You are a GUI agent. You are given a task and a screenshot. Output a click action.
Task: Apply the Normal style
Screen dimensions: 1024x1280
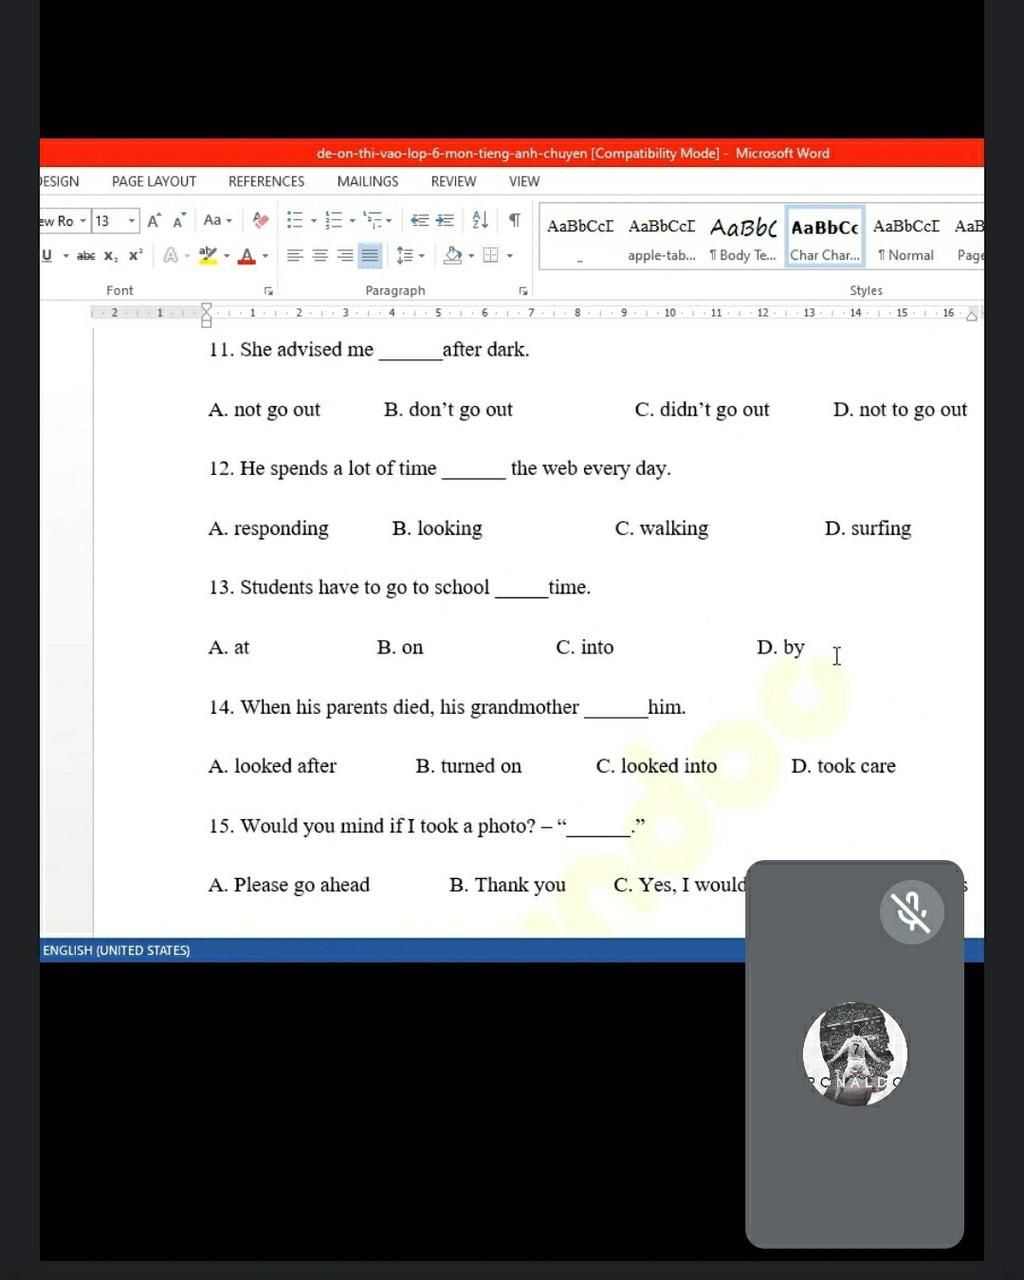906,238
